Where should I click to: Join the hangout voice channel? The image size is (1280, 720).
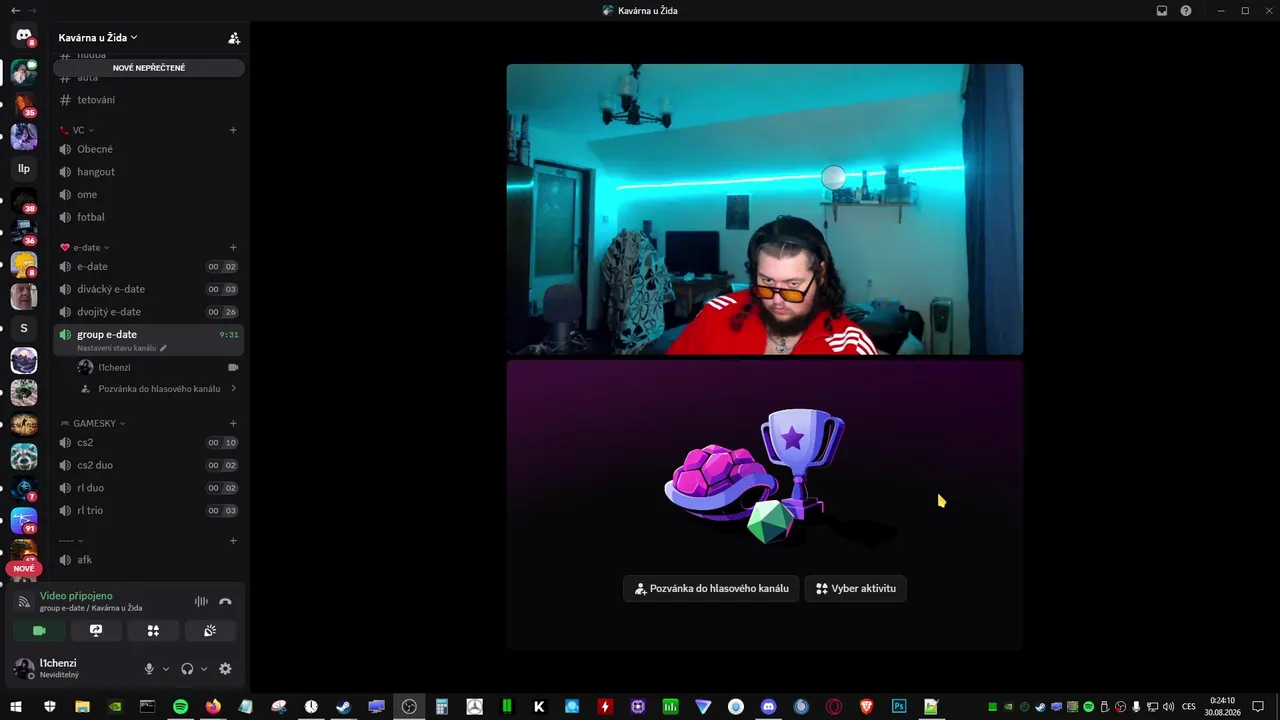149,172
